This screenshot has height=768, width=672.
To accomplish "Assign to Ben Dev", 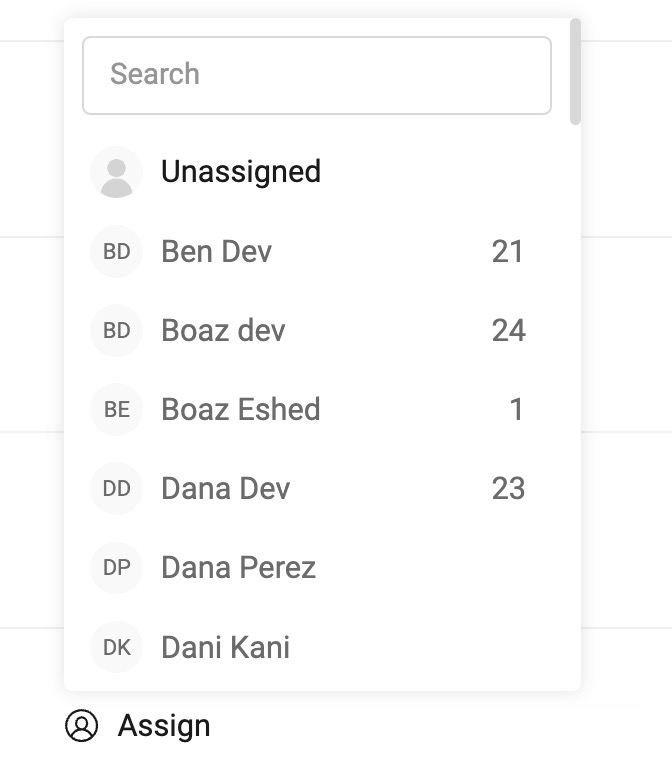I will pos(317,251).
